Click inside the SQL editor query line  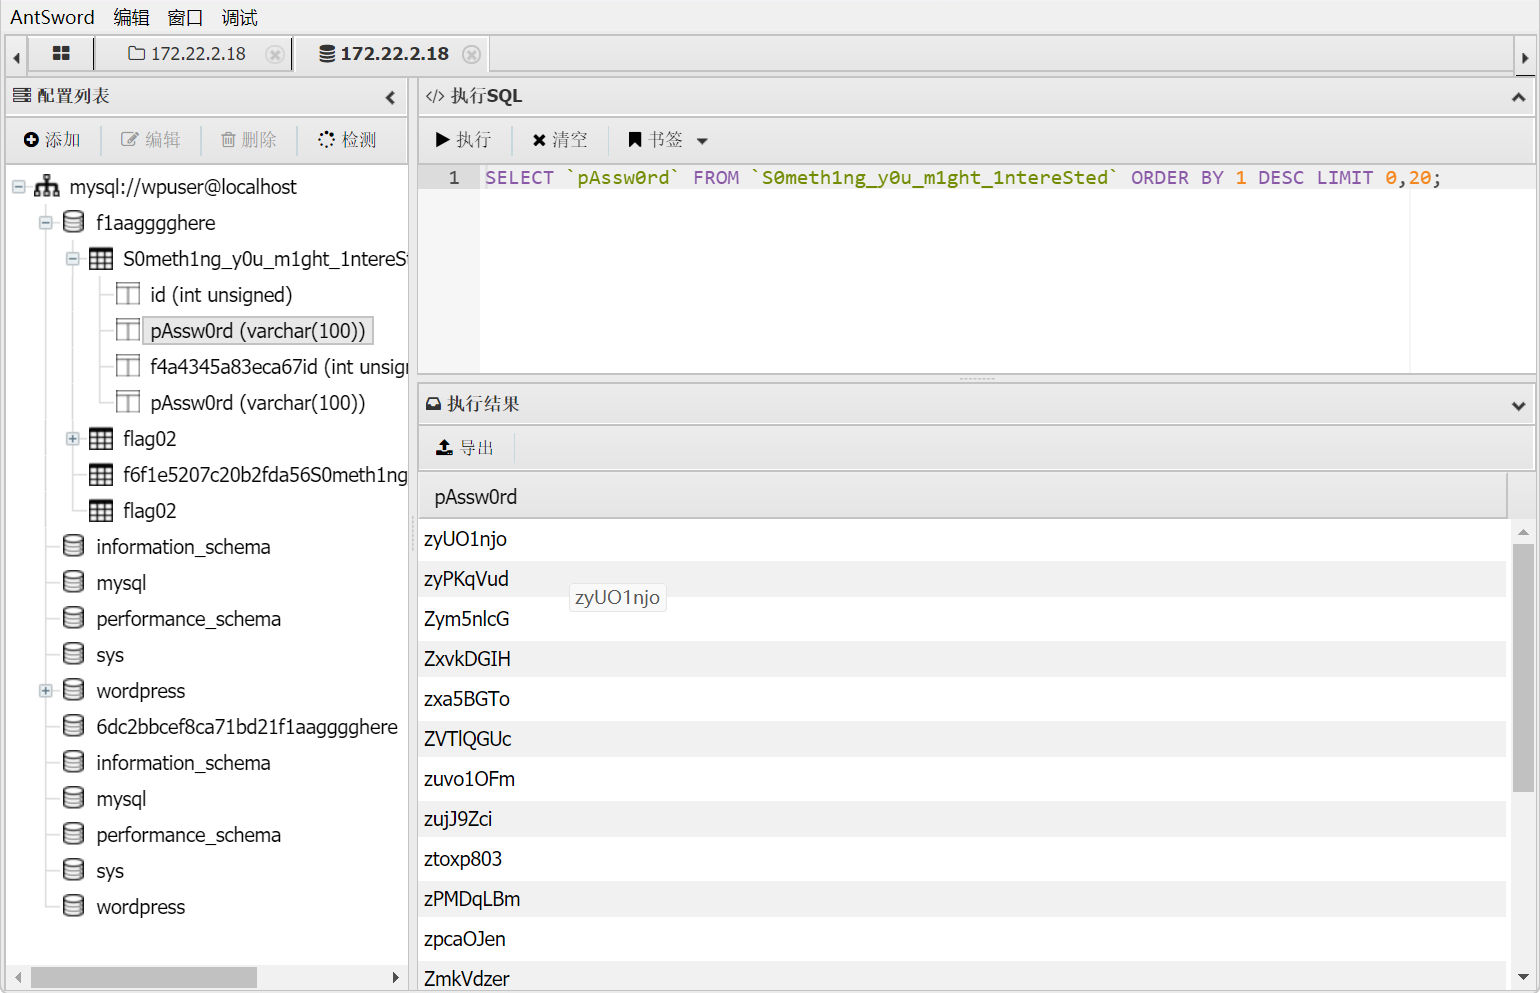[x=962, y=178]
